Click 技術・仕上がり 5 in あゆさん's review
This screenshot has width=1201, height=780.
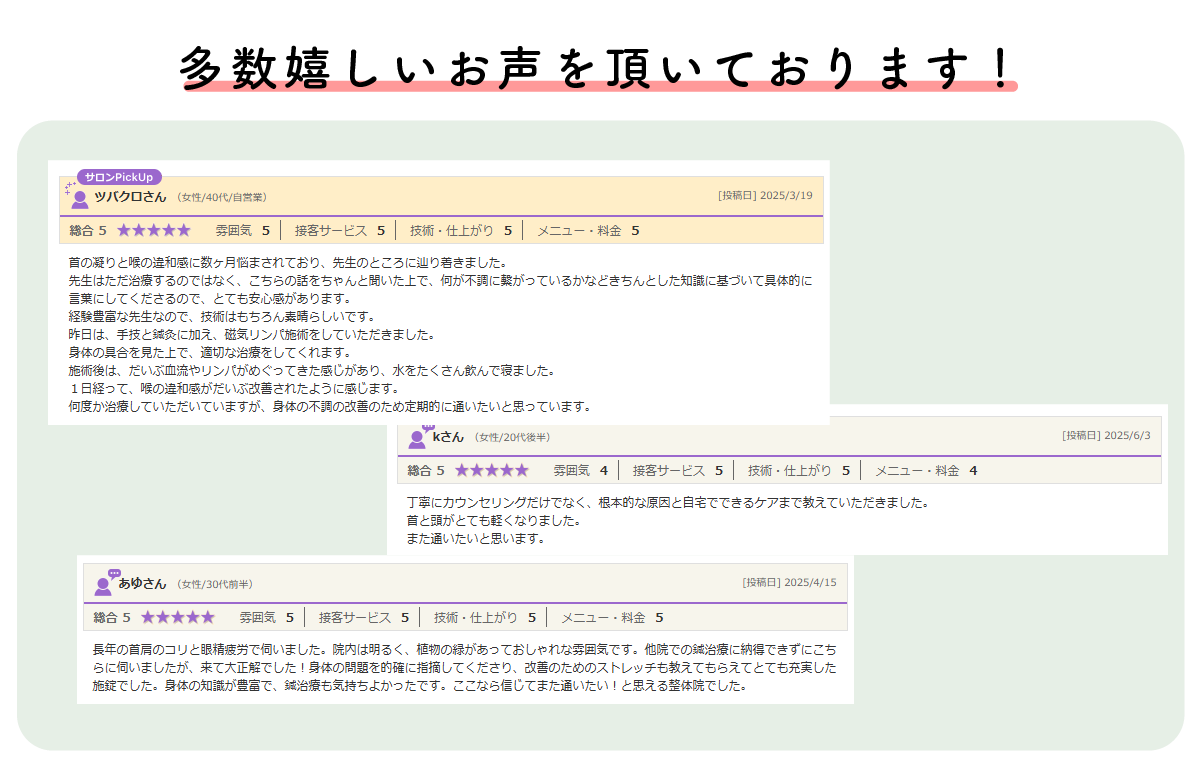pyautogui.click(x=484, y=617)
